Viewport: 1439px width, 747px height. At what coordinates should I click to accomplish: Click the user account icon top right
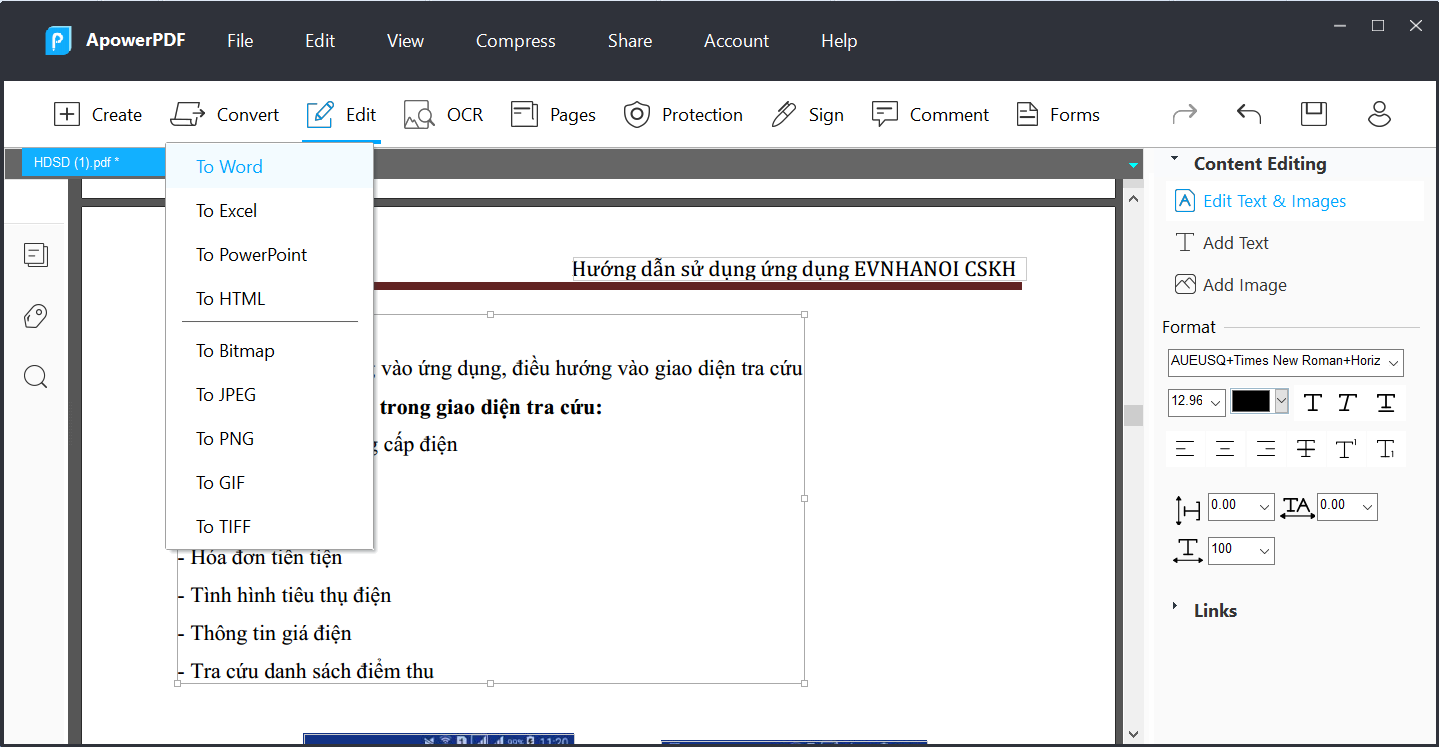[1379, 114]
